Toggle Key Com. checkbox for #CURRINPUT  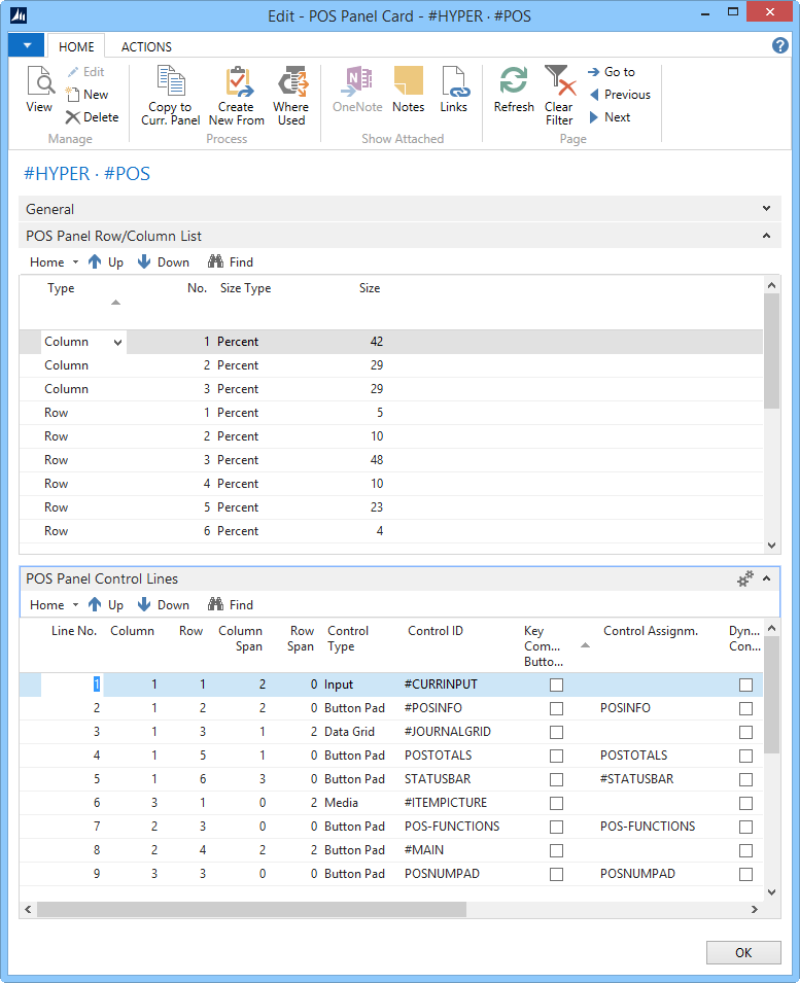(x=556, y=685)
